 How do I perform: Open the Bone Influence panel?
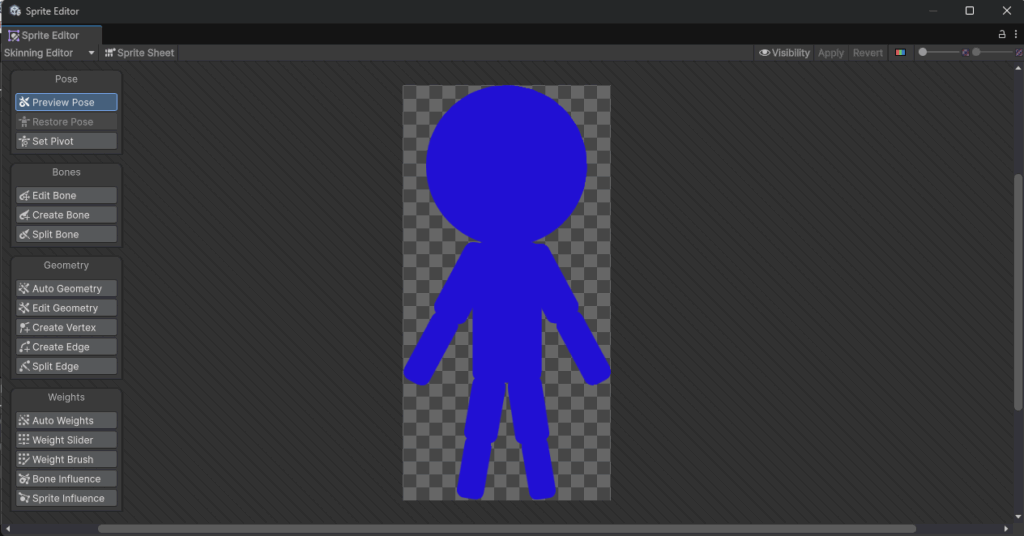coord(66,479)
